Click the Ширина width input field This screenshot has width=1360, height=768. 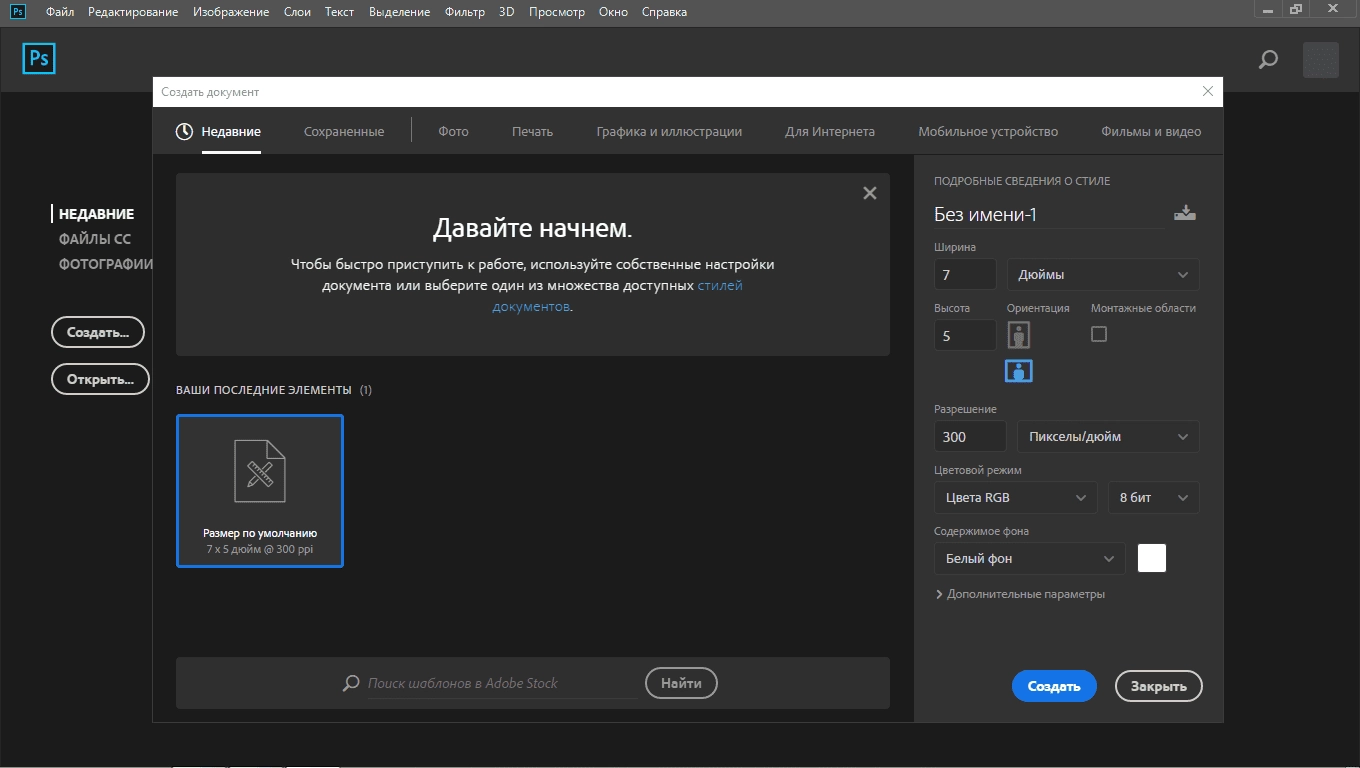(x=965, y=274)
